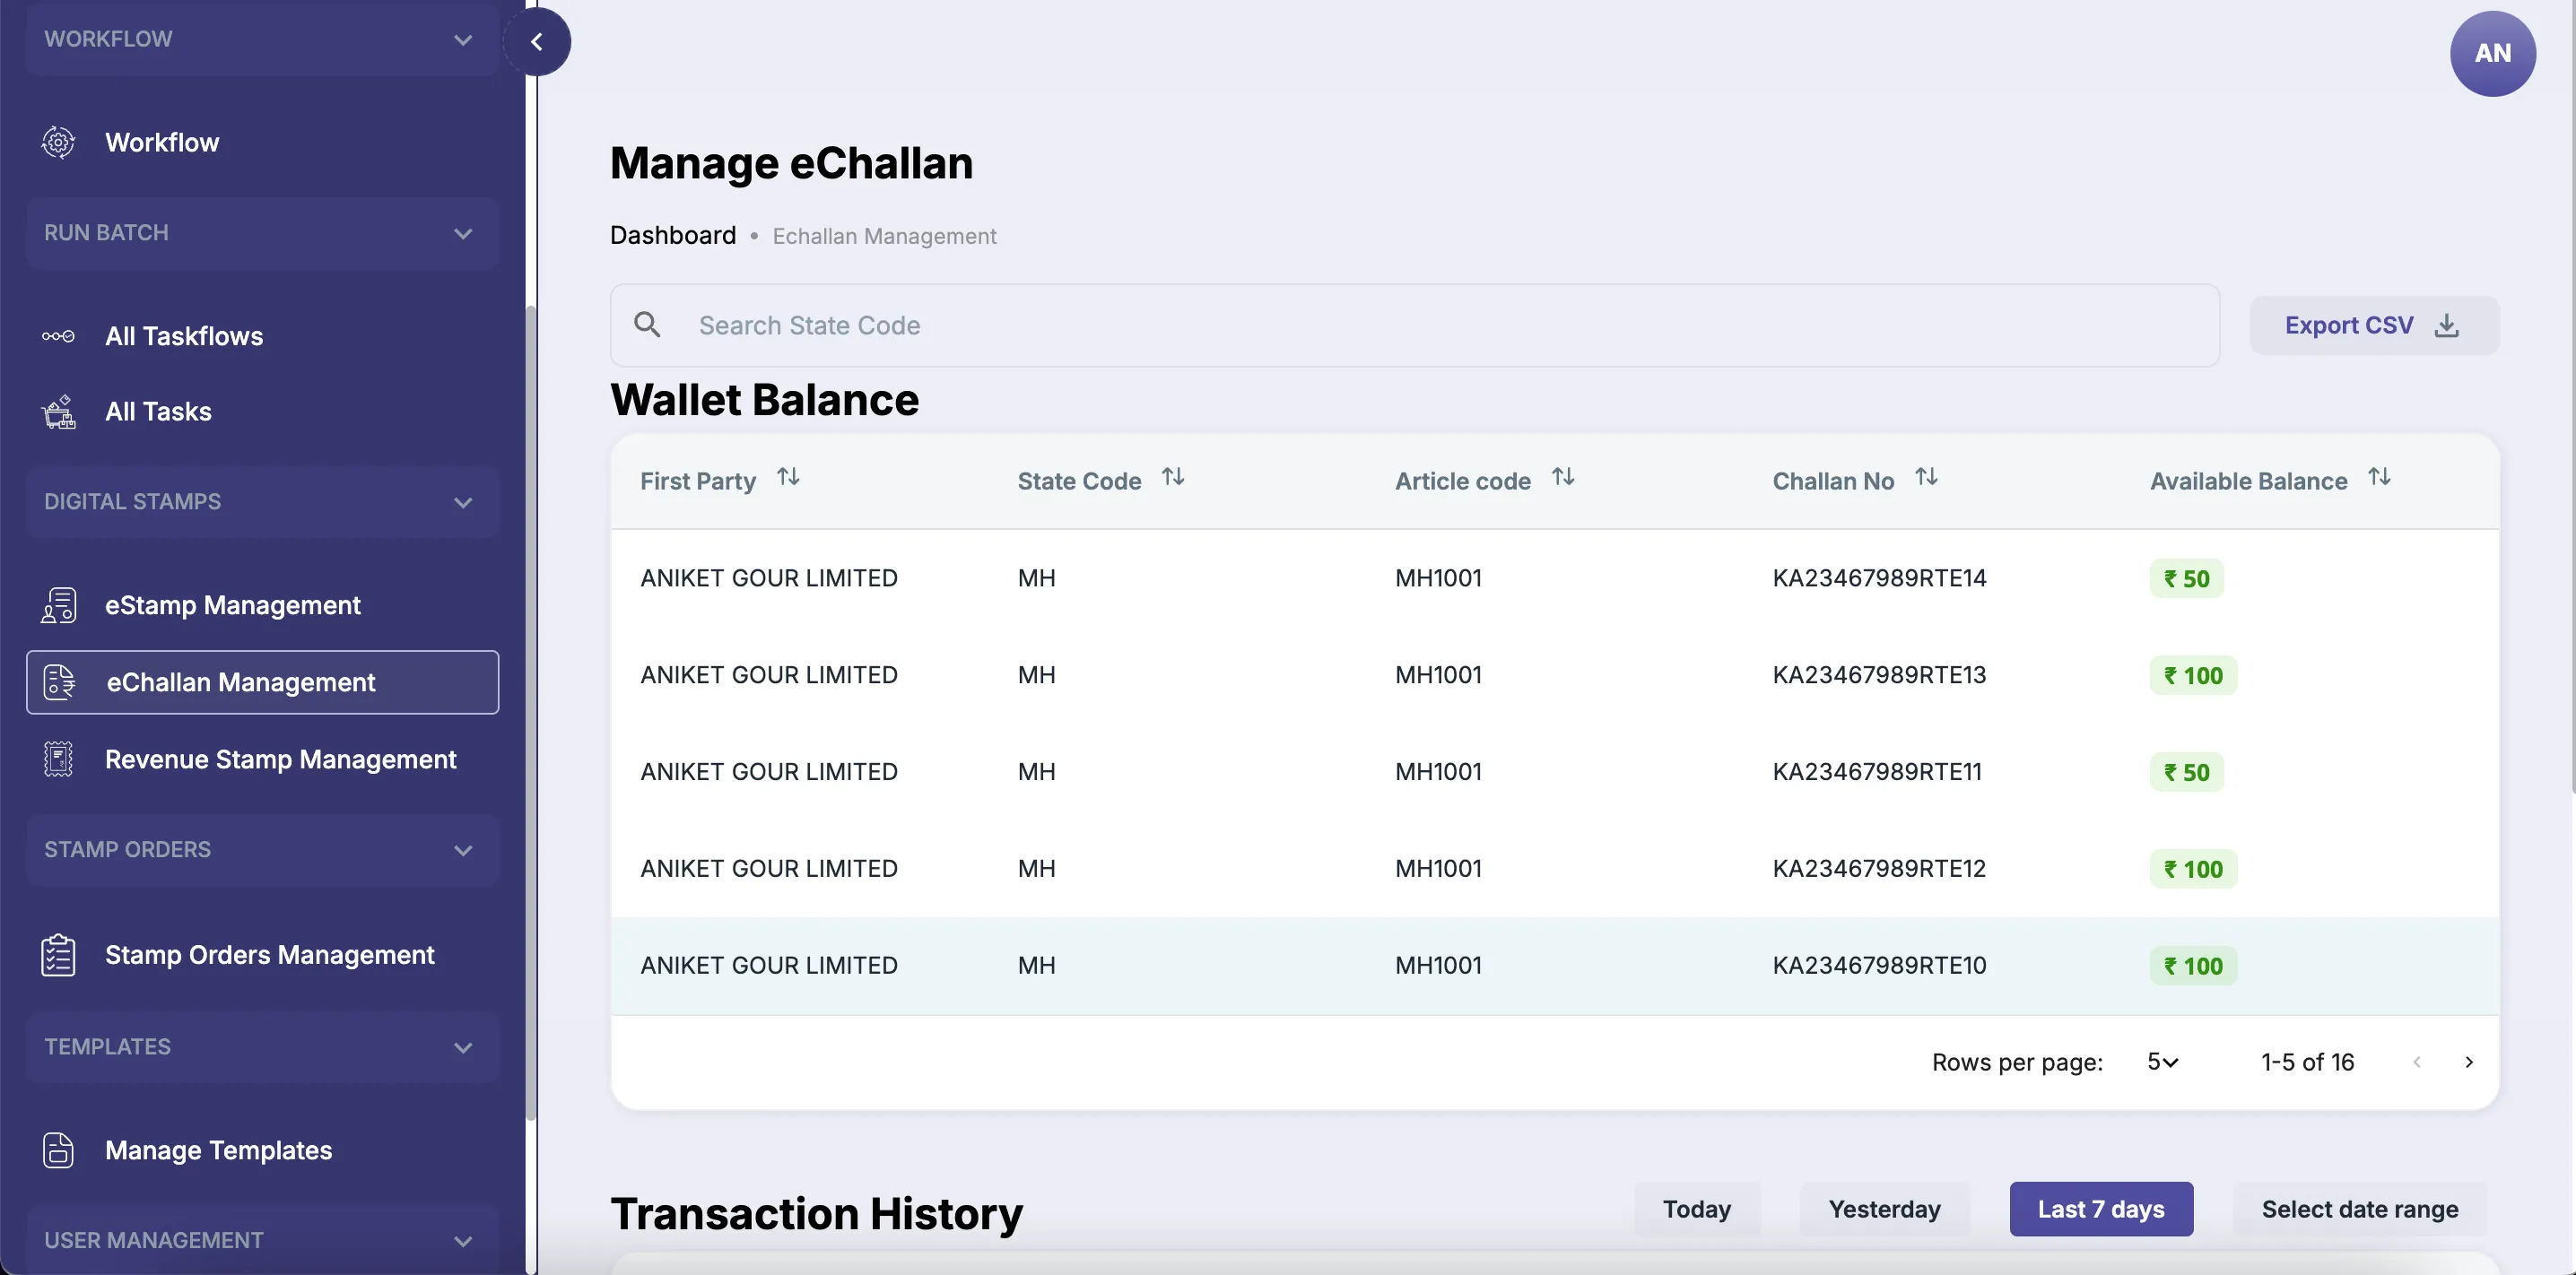Go to Dashboard breadcrumb link
The image size is (2576, 1275).
(673, 235)
